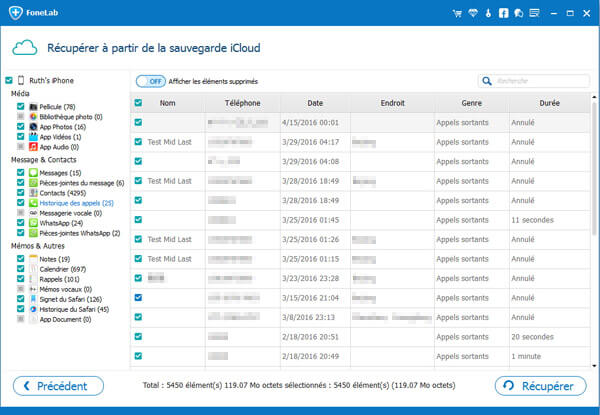600x415 pixels.
Task: Uncheck the Rappels (101) checkbox
Action: [21, 279]
